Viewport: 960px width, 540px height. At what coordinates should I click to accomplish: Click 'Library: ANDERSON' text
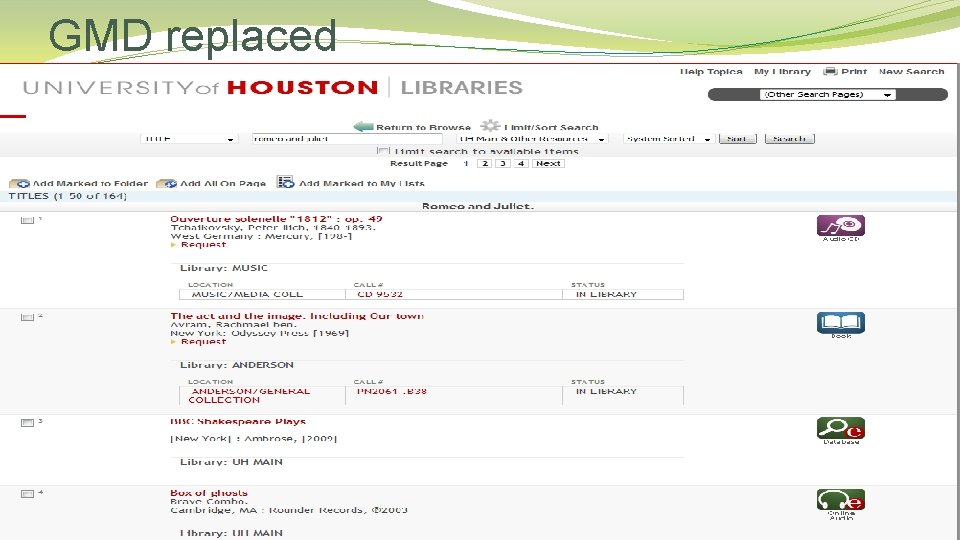[x=236, y=365]
